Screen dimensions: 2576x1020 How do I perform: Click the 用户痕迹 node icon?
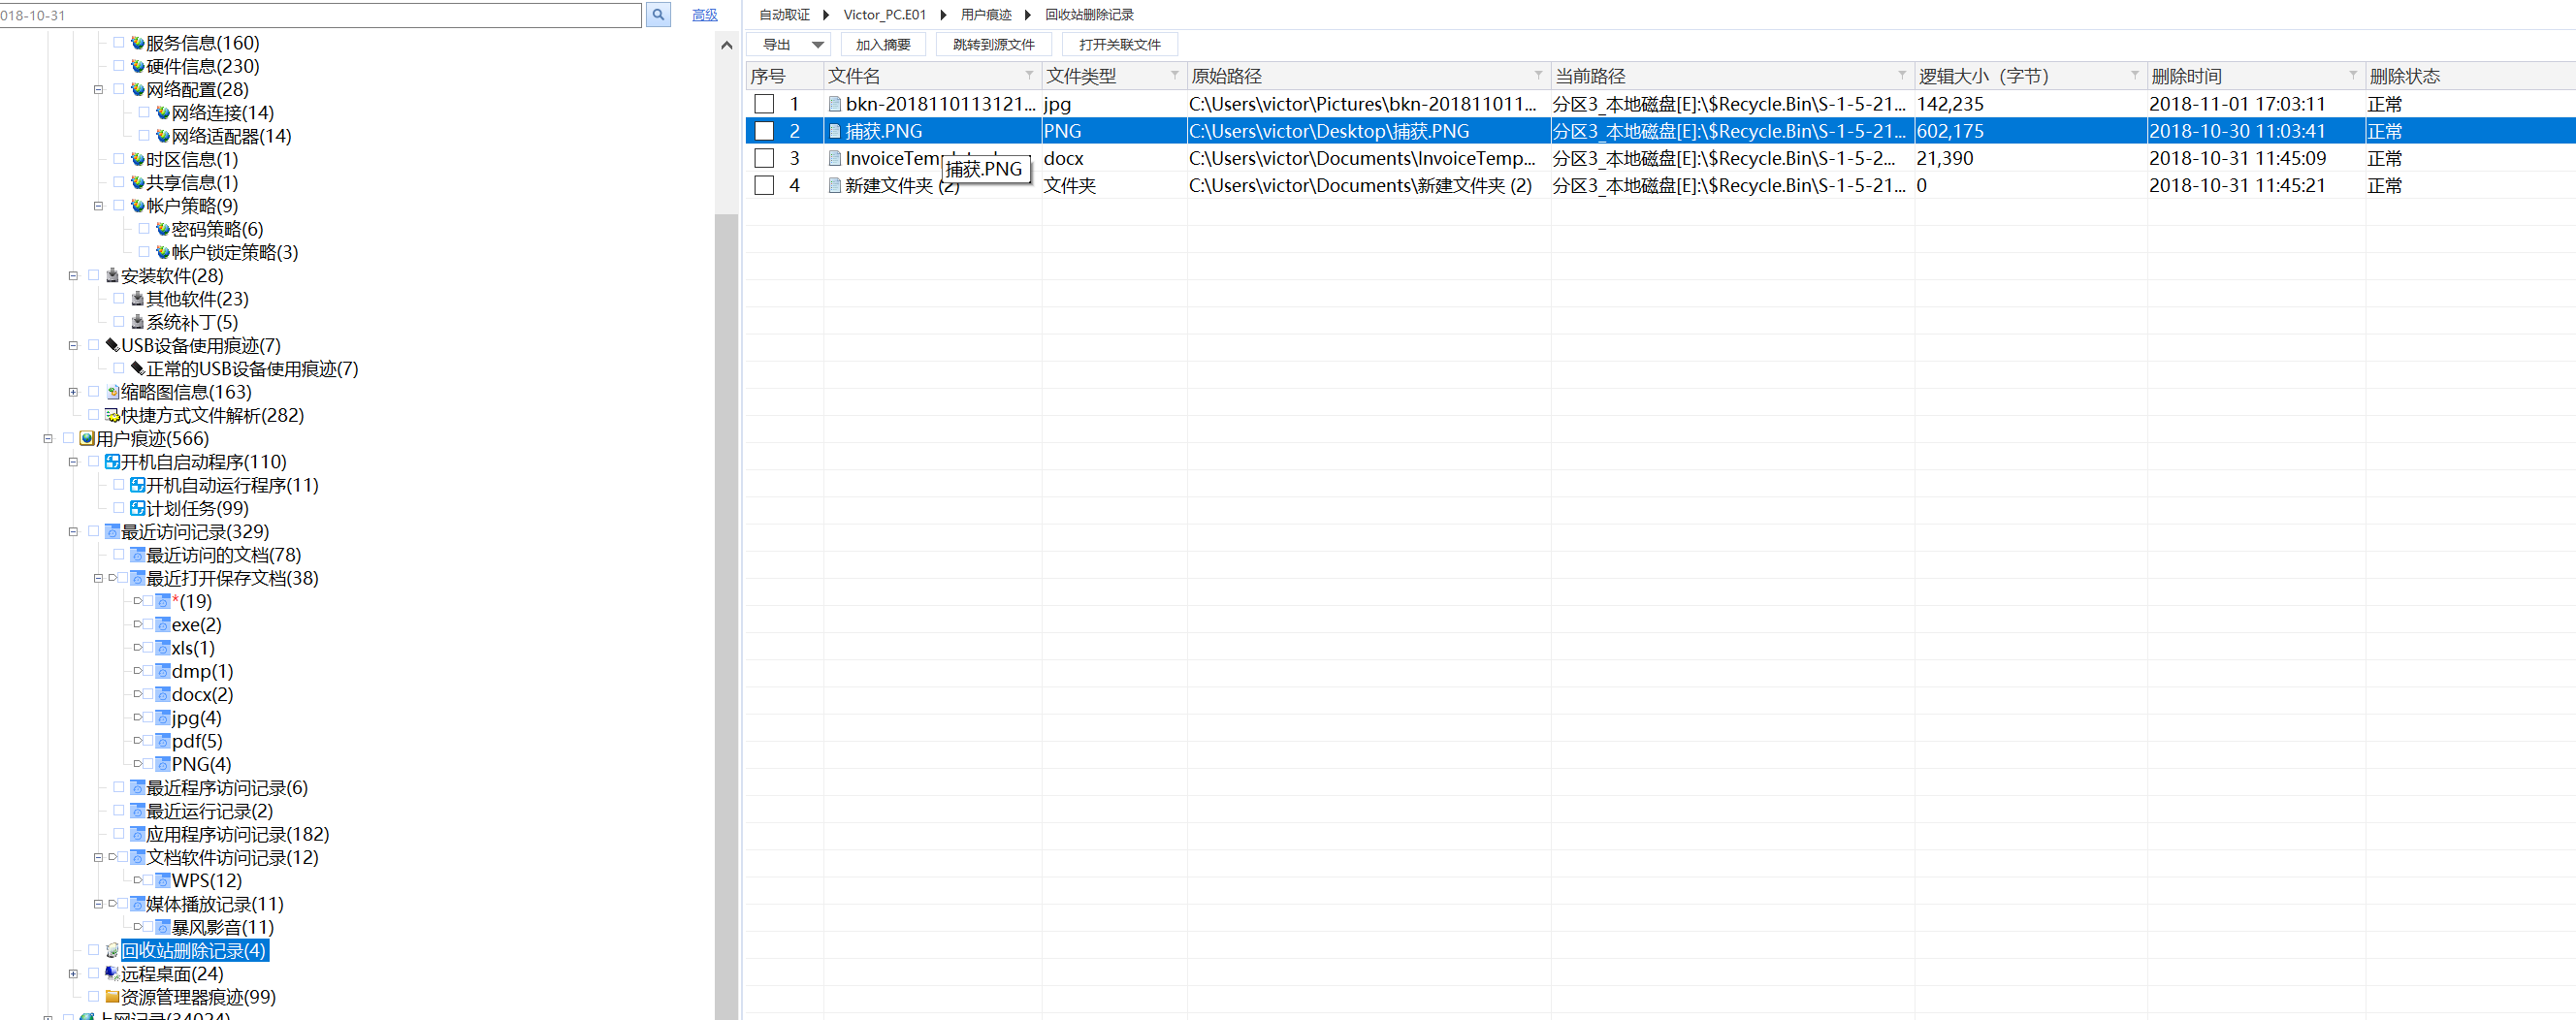87,439
